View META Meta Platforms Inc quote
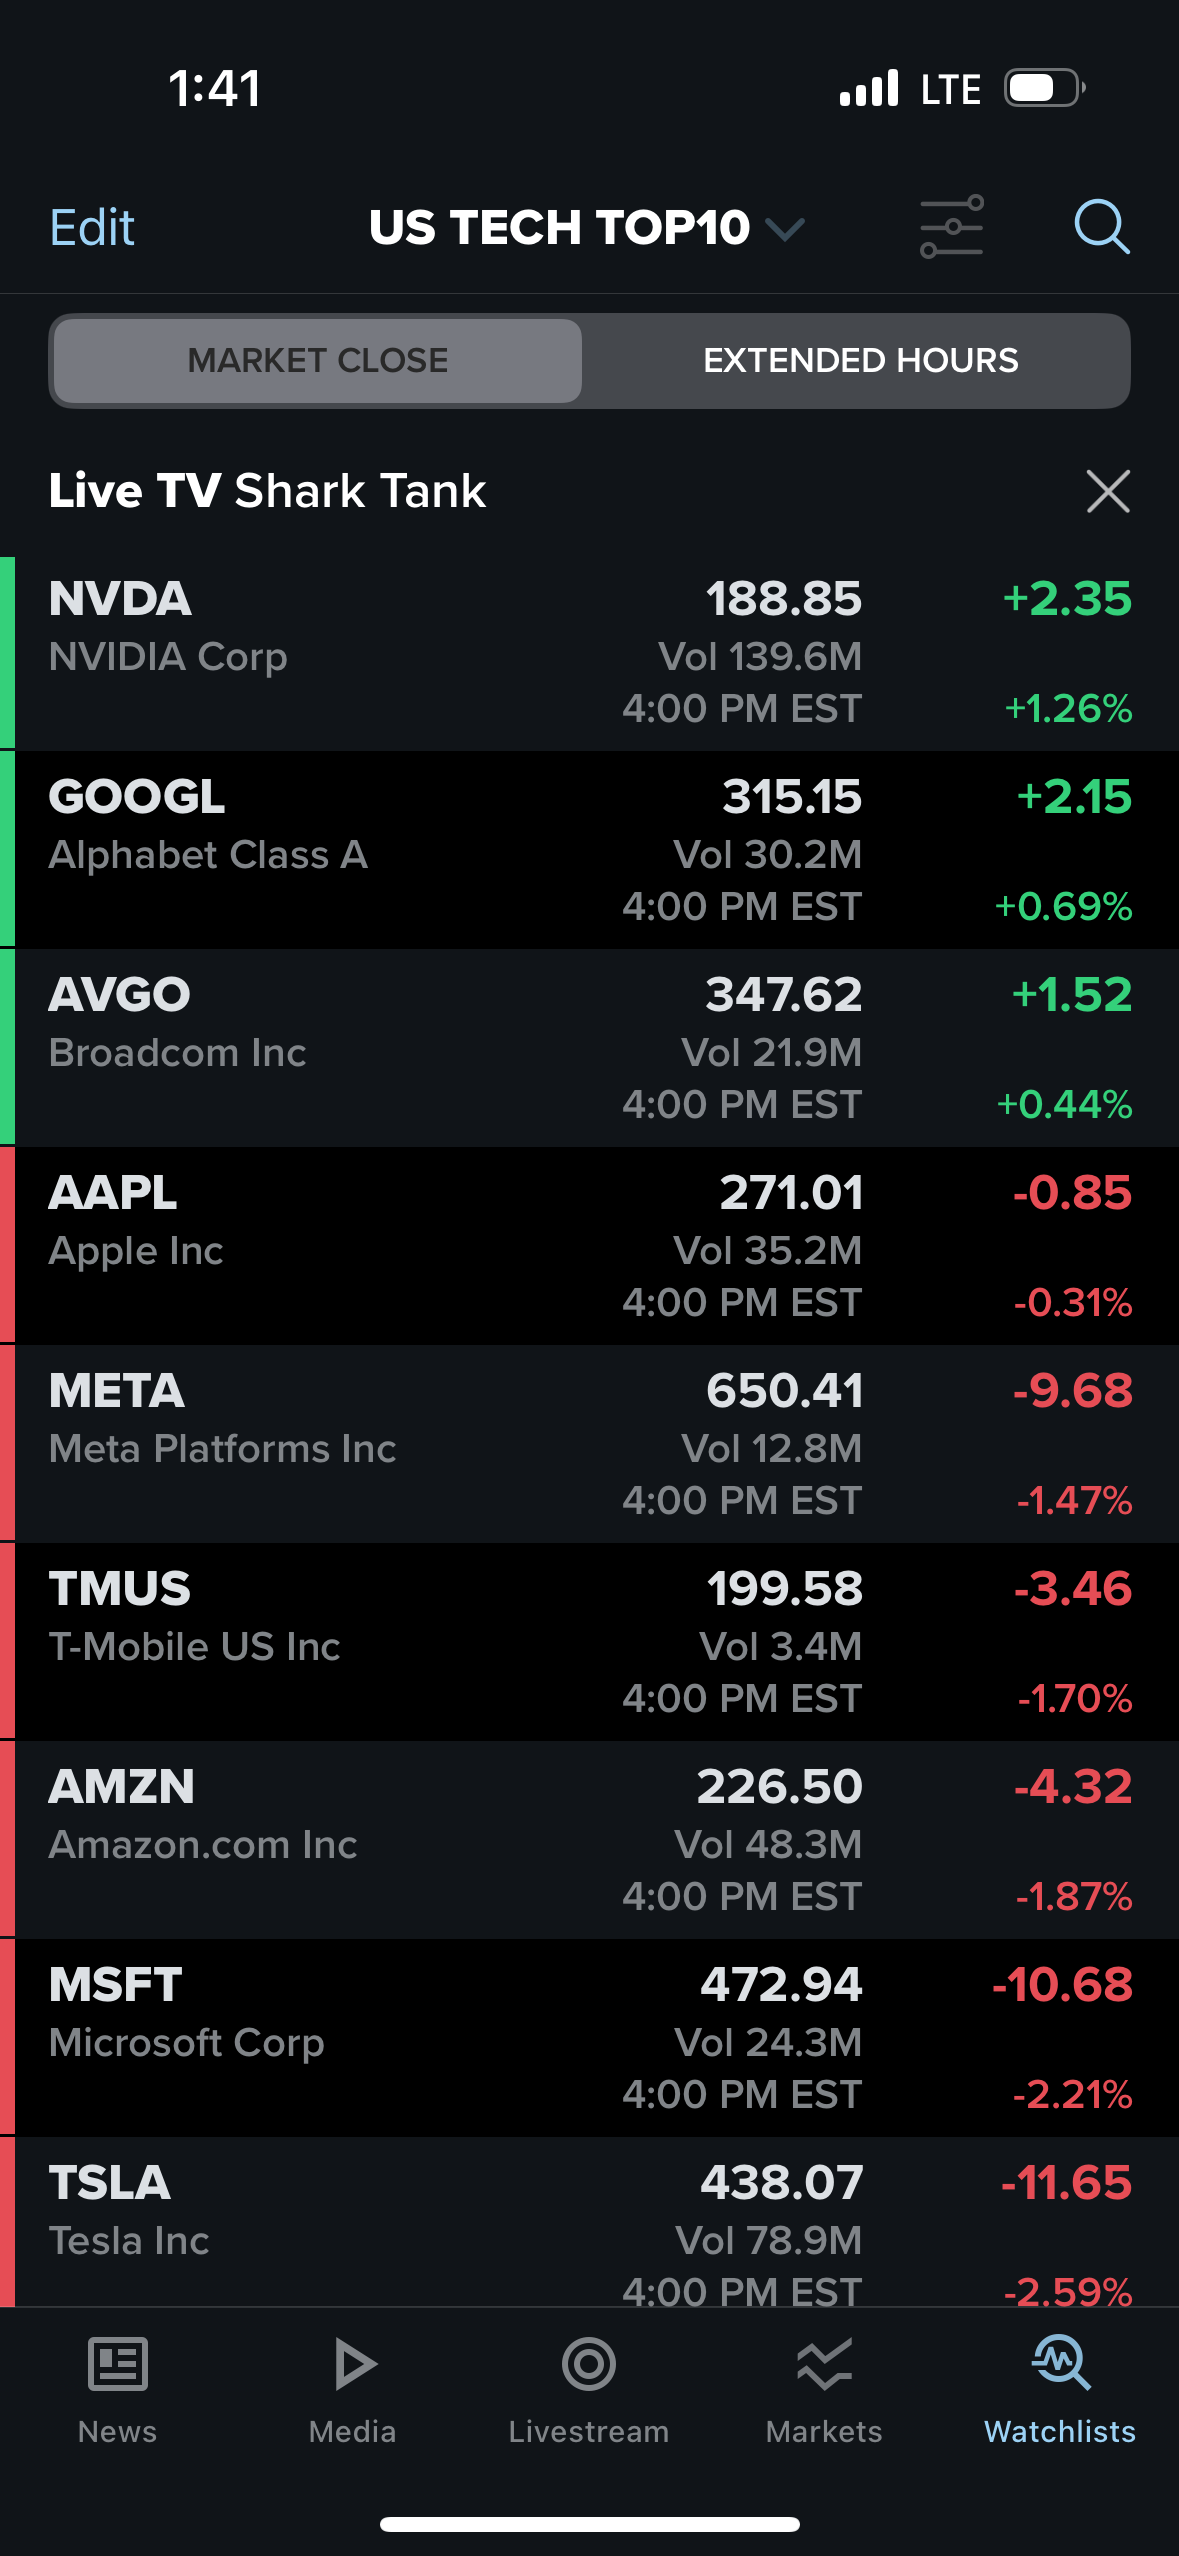Viewport: 1179px width, 2556px height. [x=589, y=1444]
